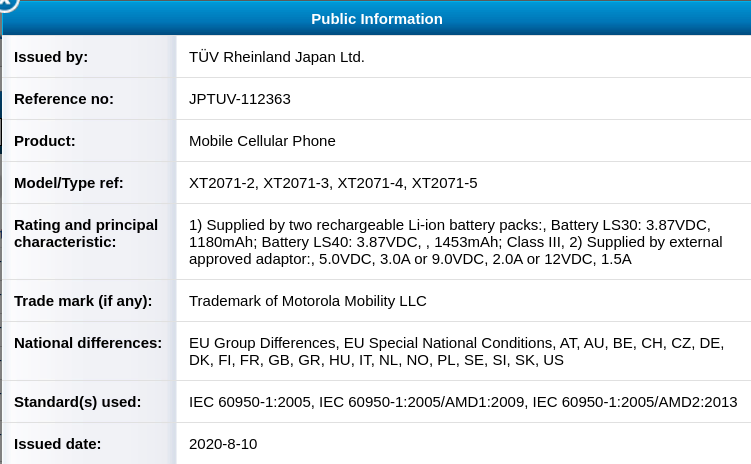Select Mobile Cellular Phone text
The width and height of the screenshot is (751, 464).
(x=262, y=141)
